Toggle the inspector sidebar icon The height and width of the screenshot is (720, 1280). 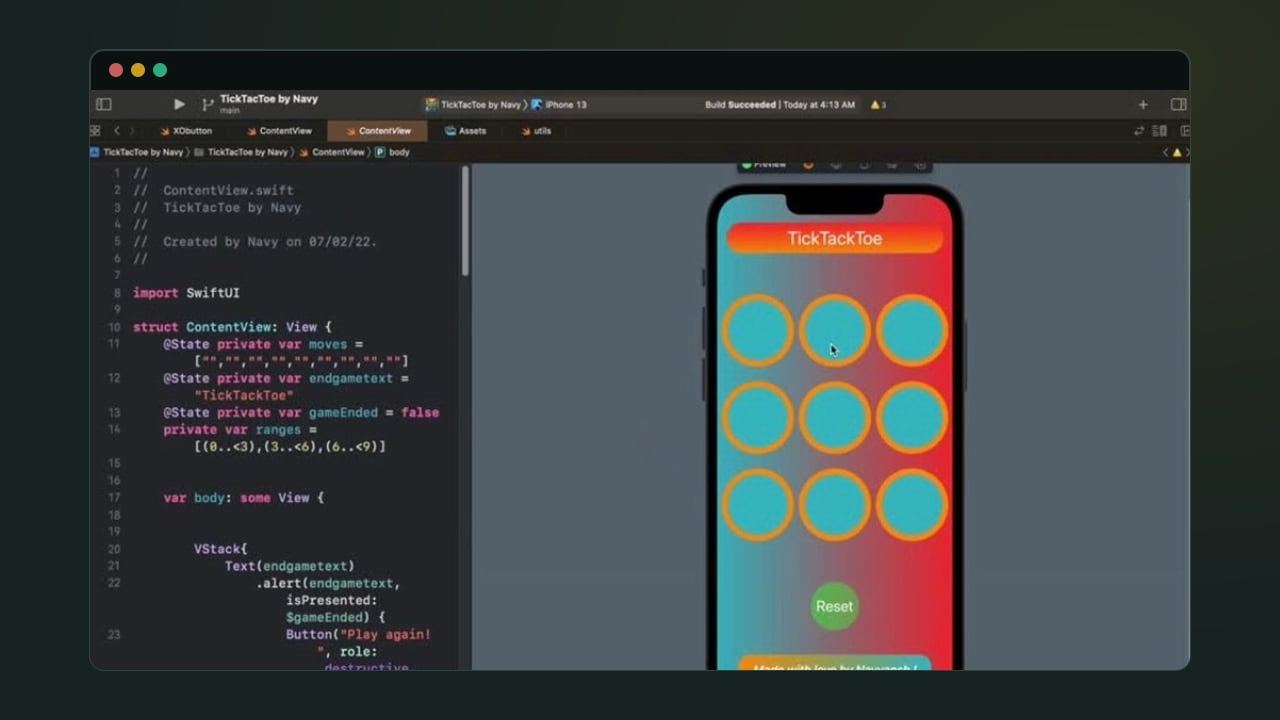[x=1179, y=104]
